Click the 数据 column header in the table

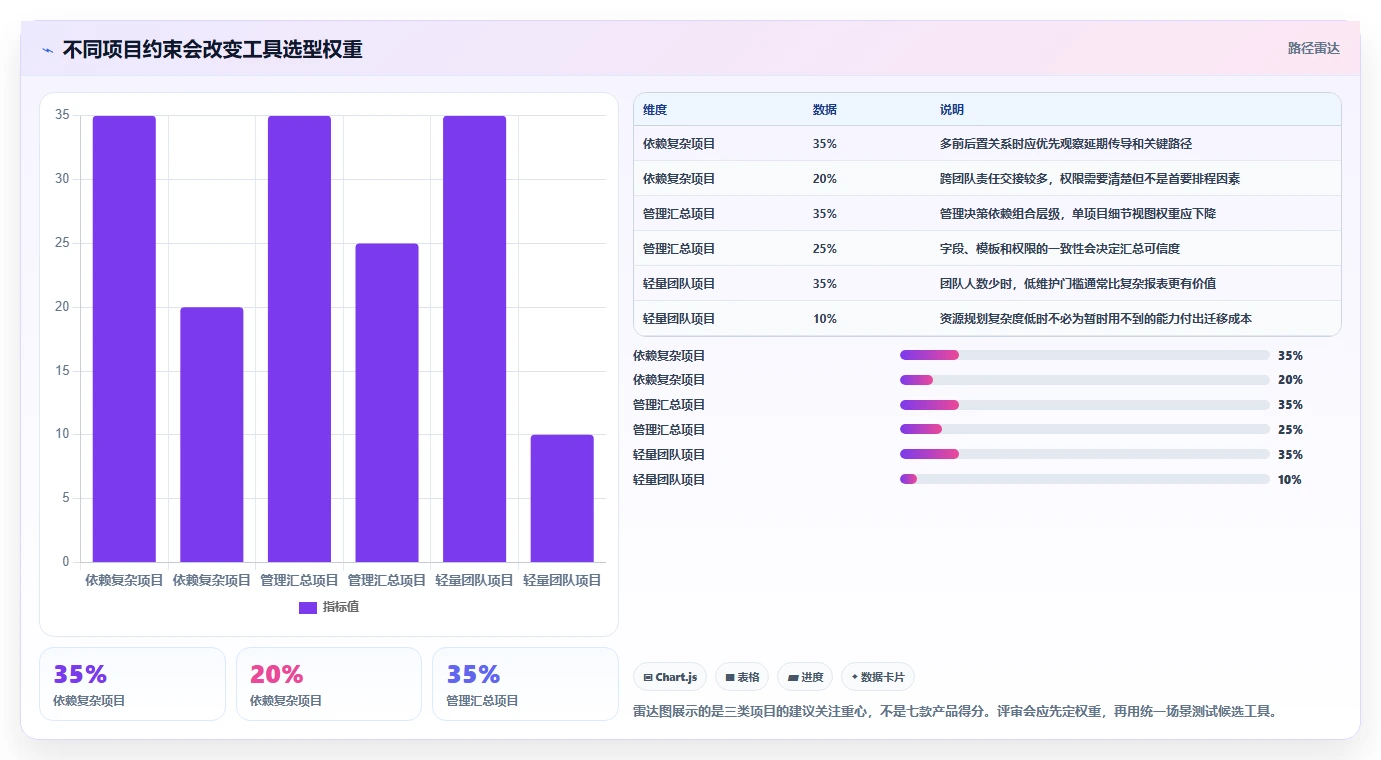(x=825, y=110)
